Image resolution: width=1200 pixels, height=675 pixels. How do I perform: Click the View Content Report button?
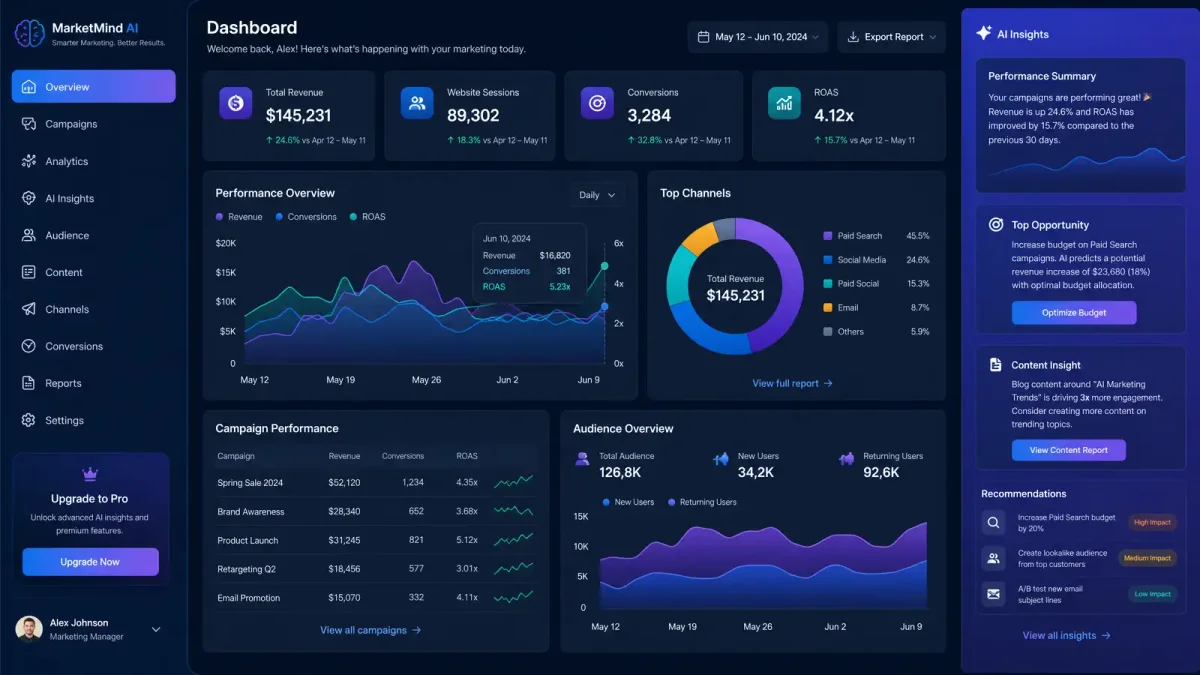(x=1069, y=450)
